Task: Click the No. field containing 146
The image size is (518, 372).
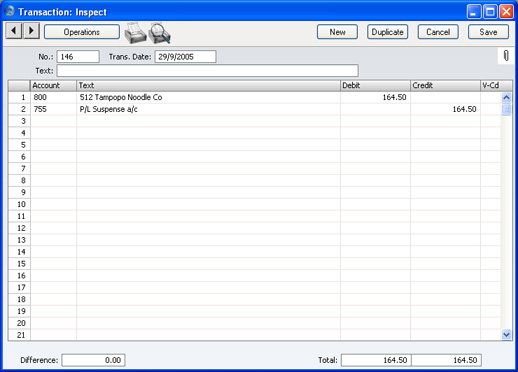Action: (x=78, y=57)
